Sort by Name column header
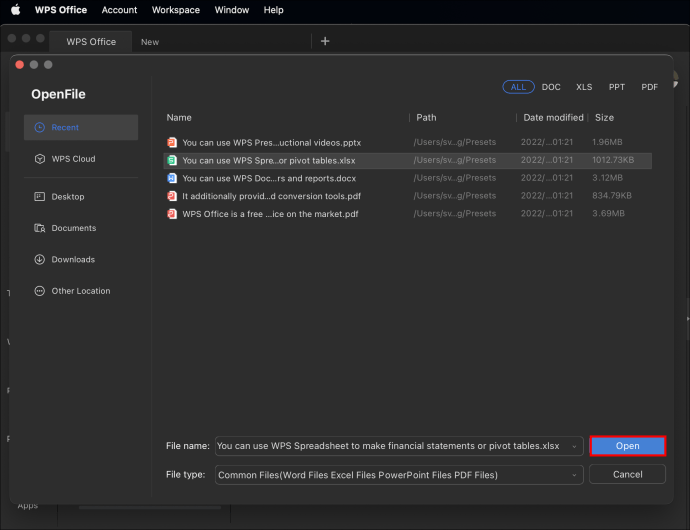690x530 pixels. pyautogui.click(x=179, y=118)
